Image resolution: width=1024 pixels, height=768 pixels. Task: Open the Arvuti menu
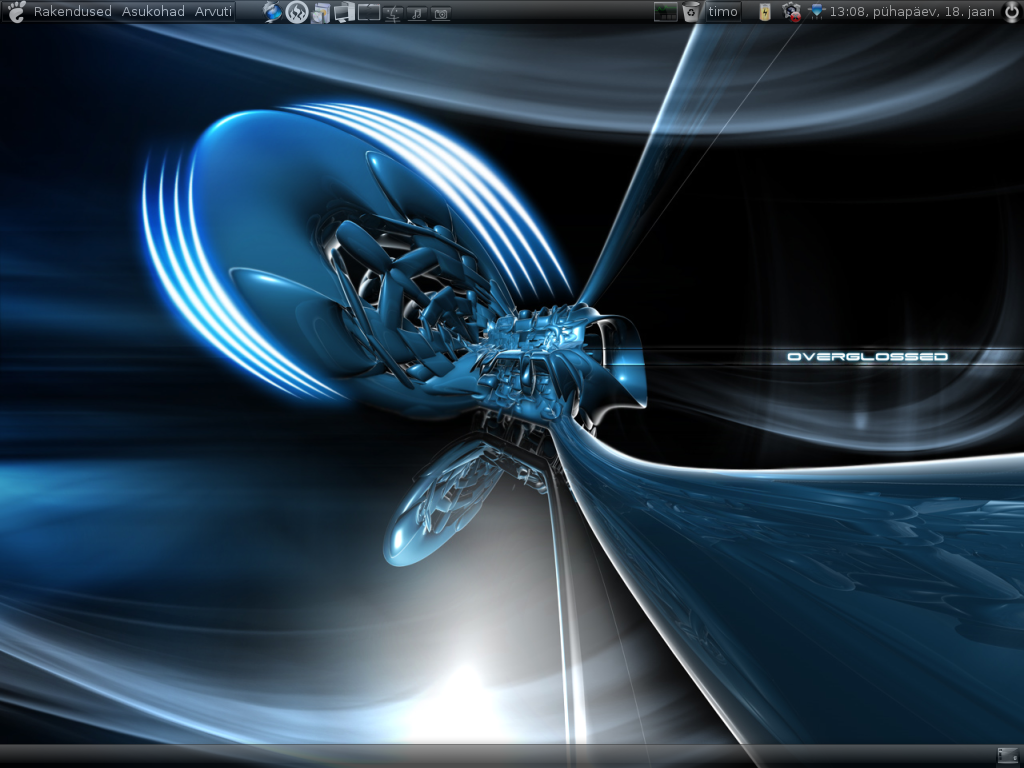pos(214,11)
